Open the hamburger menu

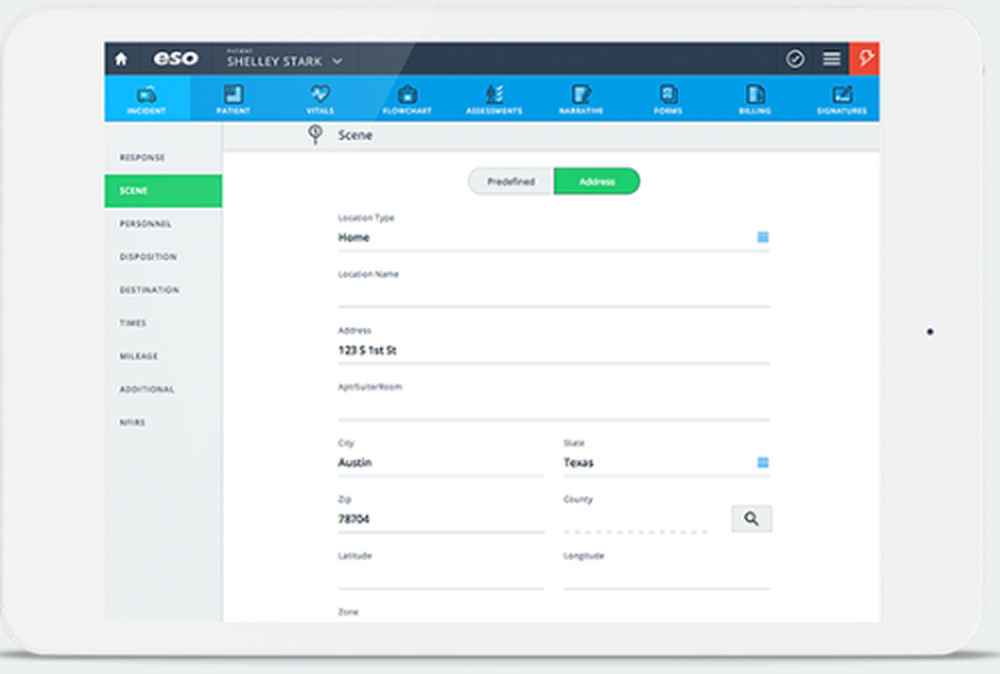[x=831, y=59]
